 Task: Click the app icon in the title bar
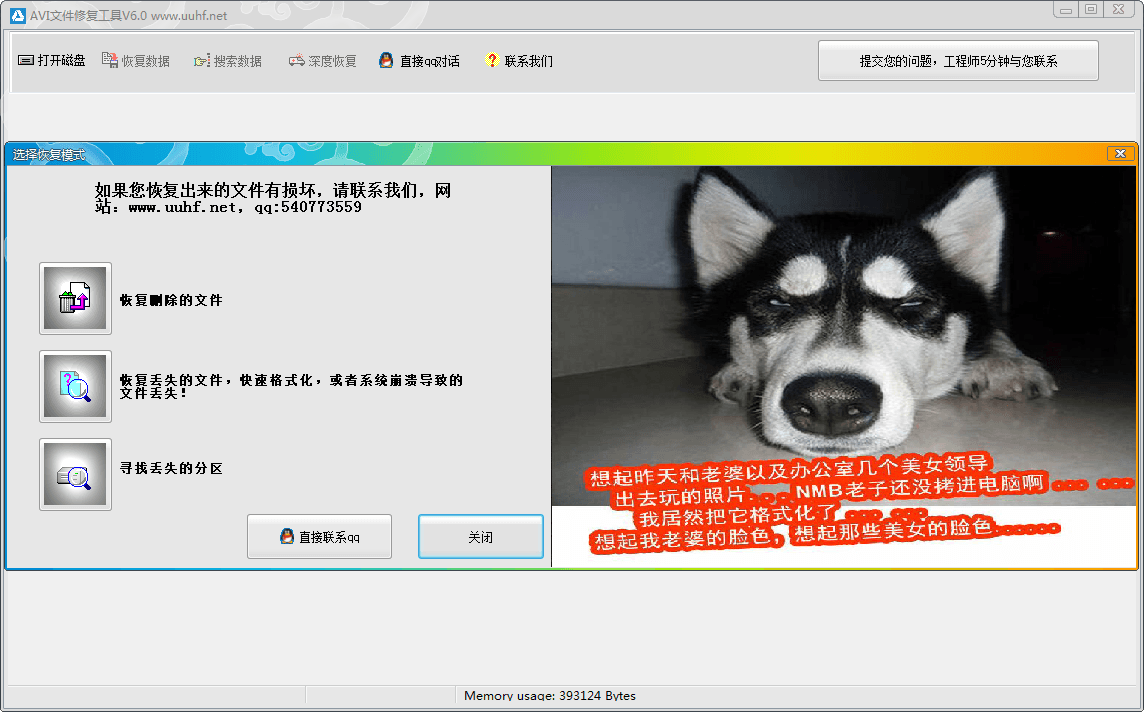pos(17,15)
